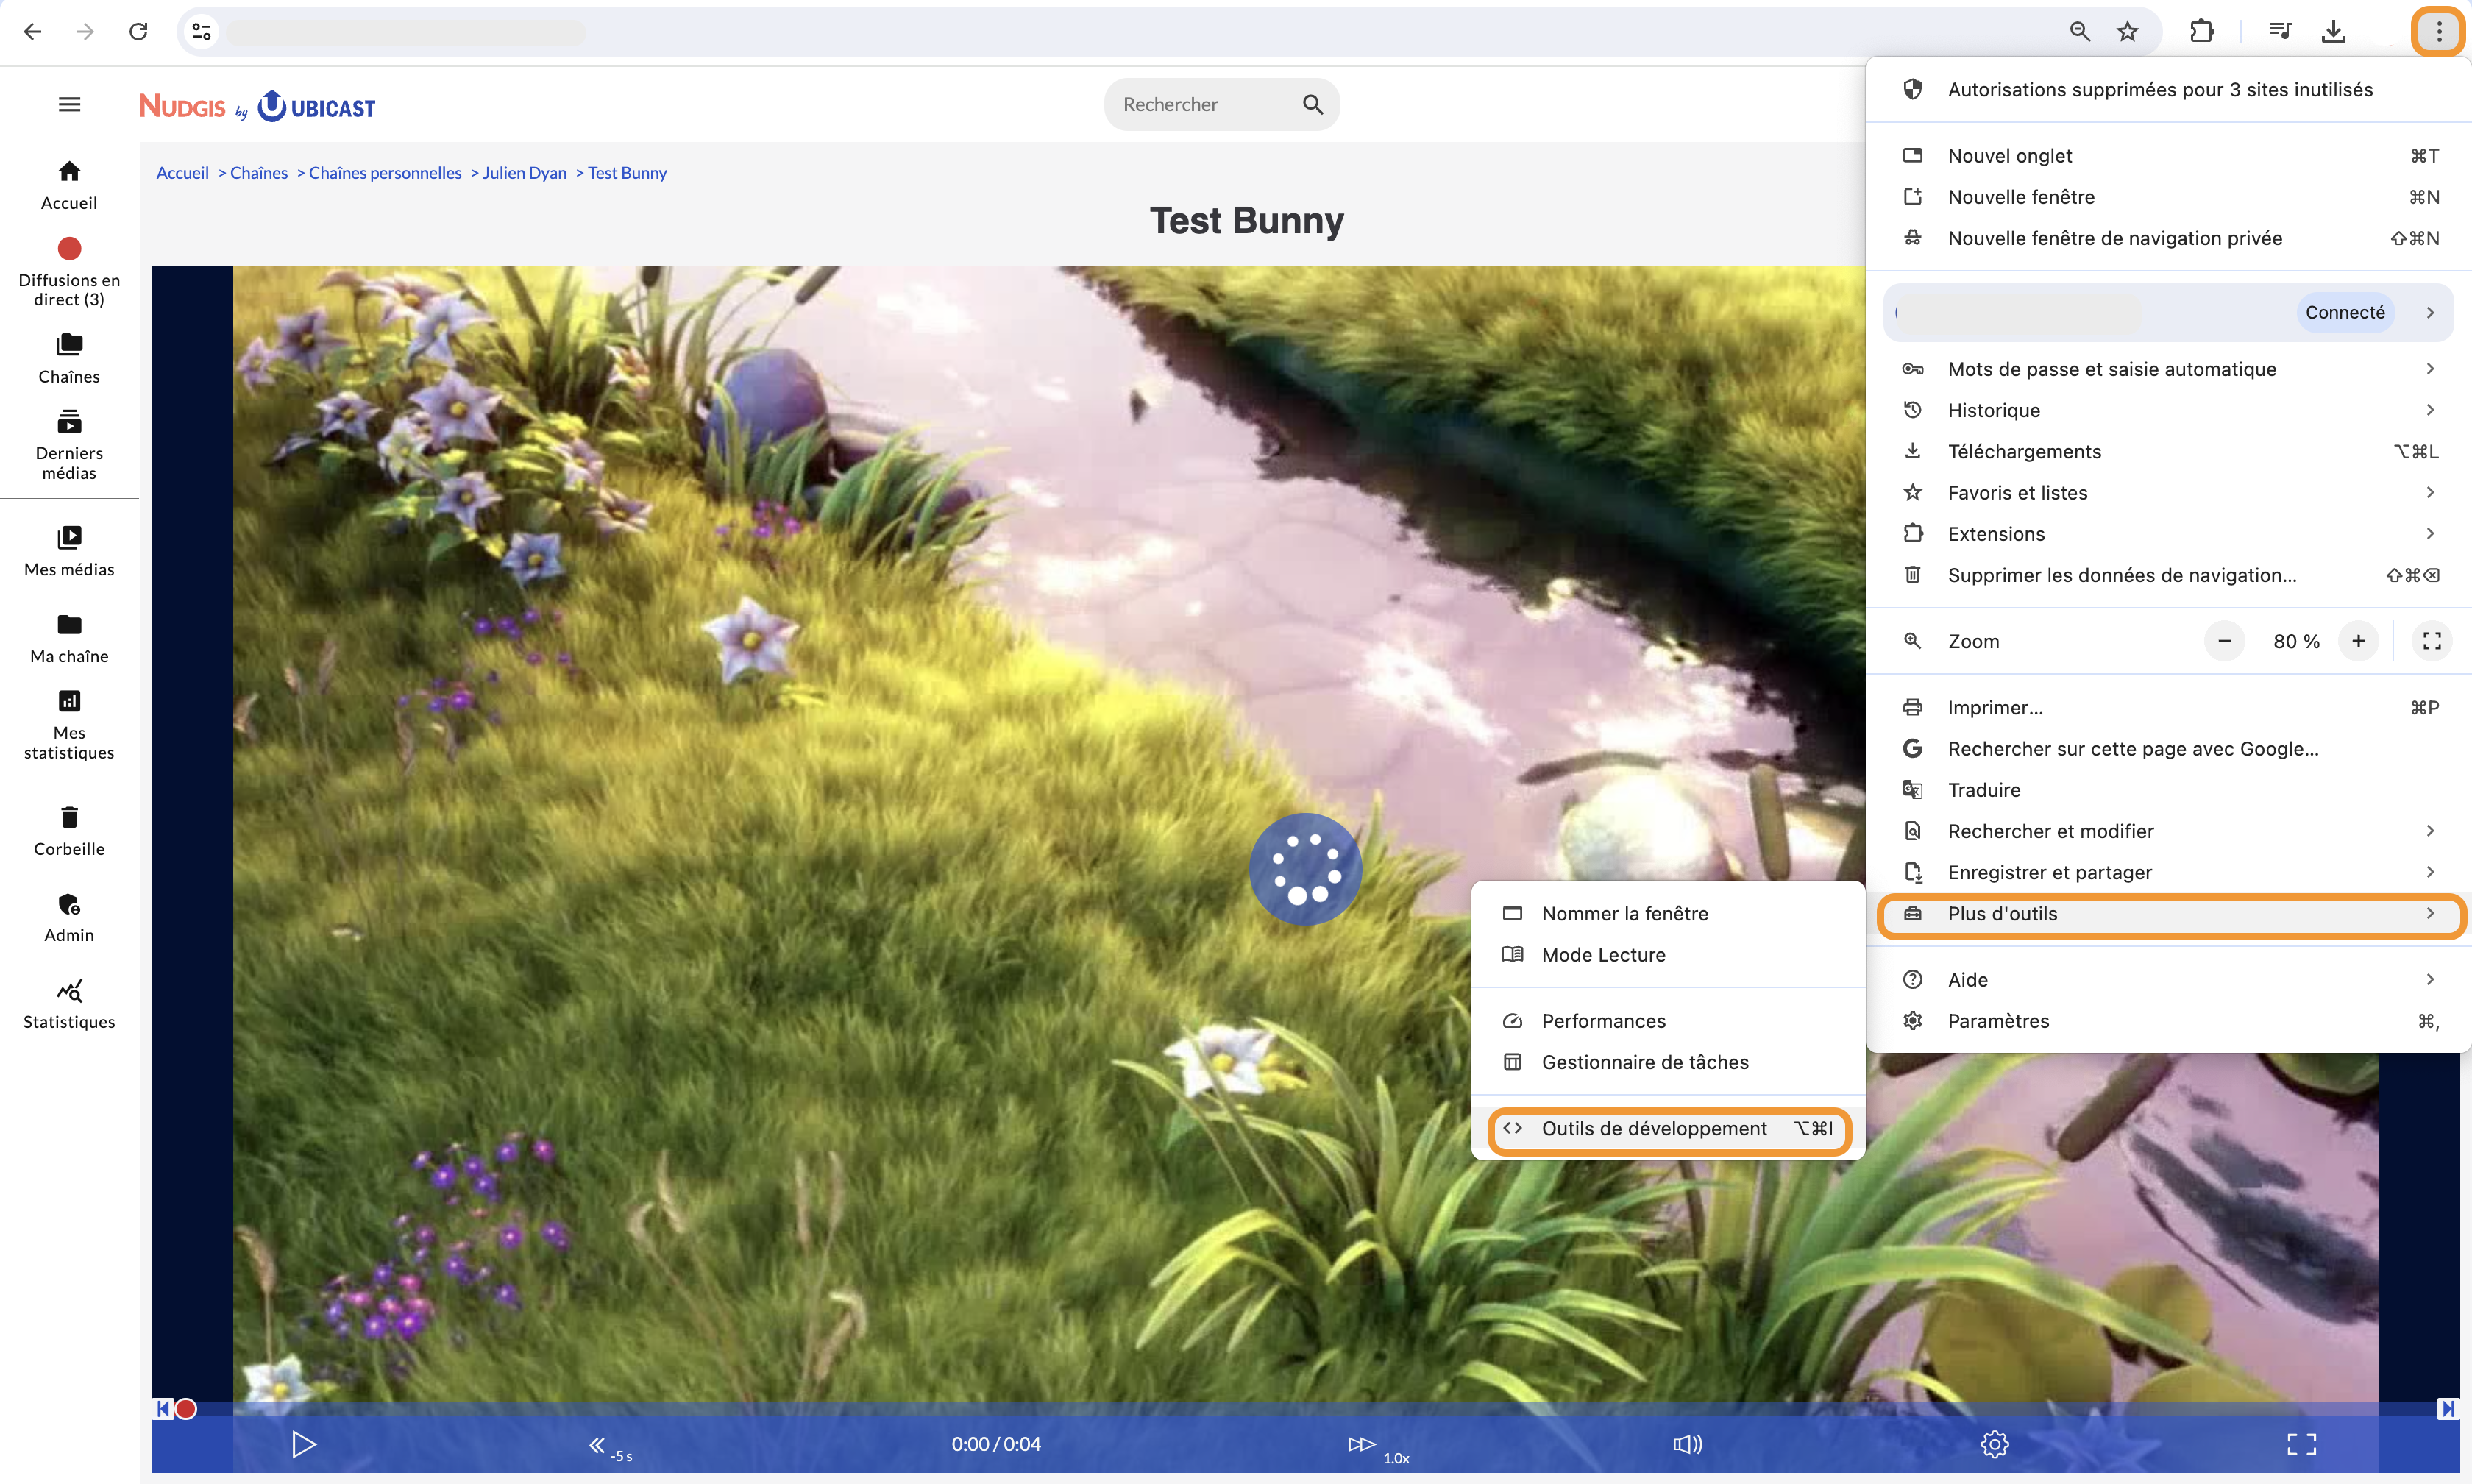The width and height of the screenshot is (2472, 1484).
Task: Open Mes médias in the sidebar
Action: [69, 552]
